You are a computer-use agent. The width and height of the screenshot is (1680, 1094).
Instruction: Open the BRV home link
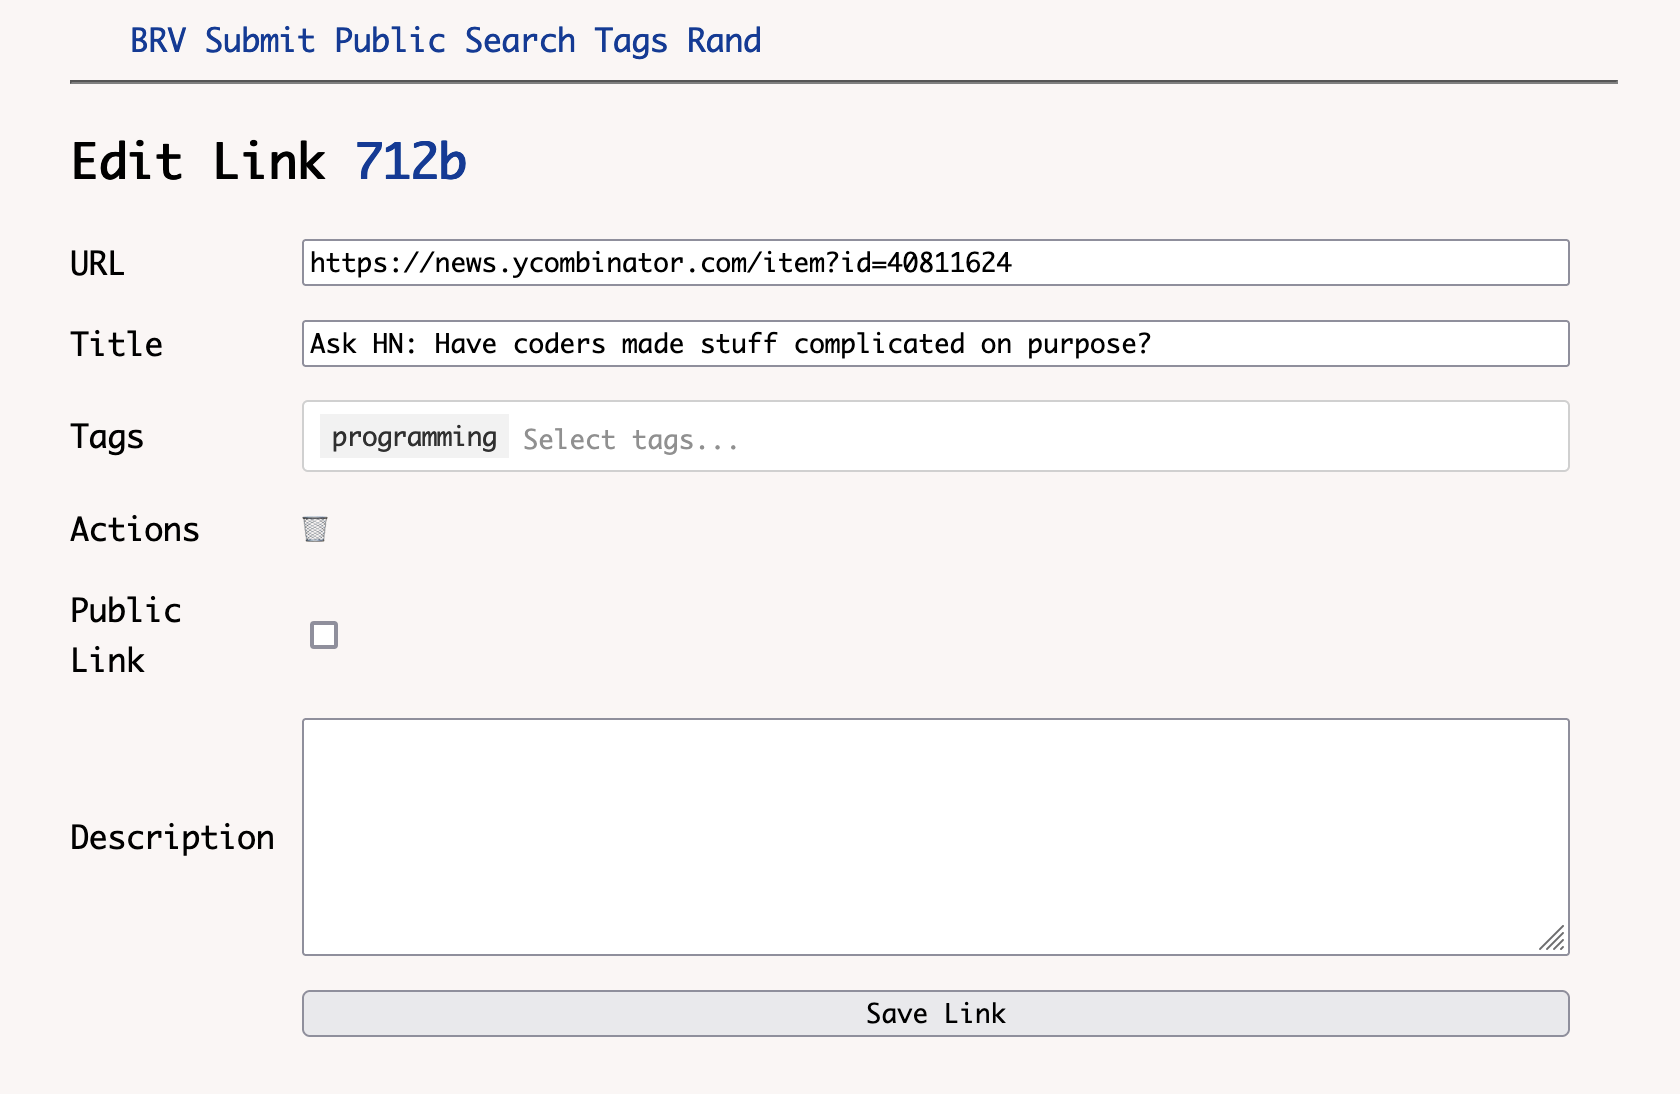coord(158,41)
